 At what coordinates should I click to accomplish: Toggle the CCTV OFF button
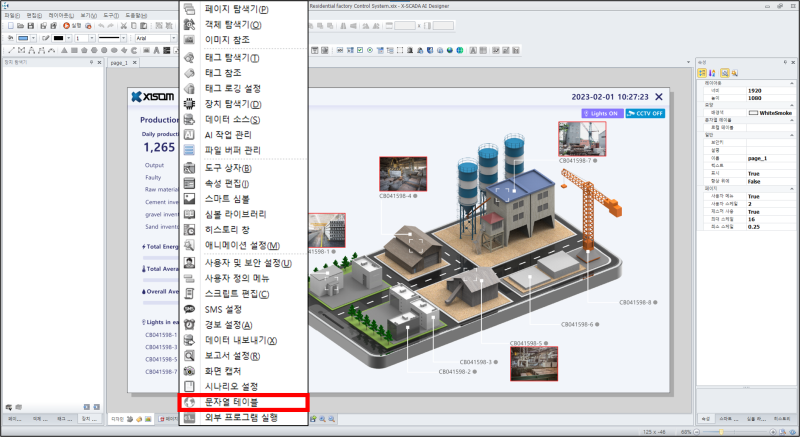tap(645, 113)
